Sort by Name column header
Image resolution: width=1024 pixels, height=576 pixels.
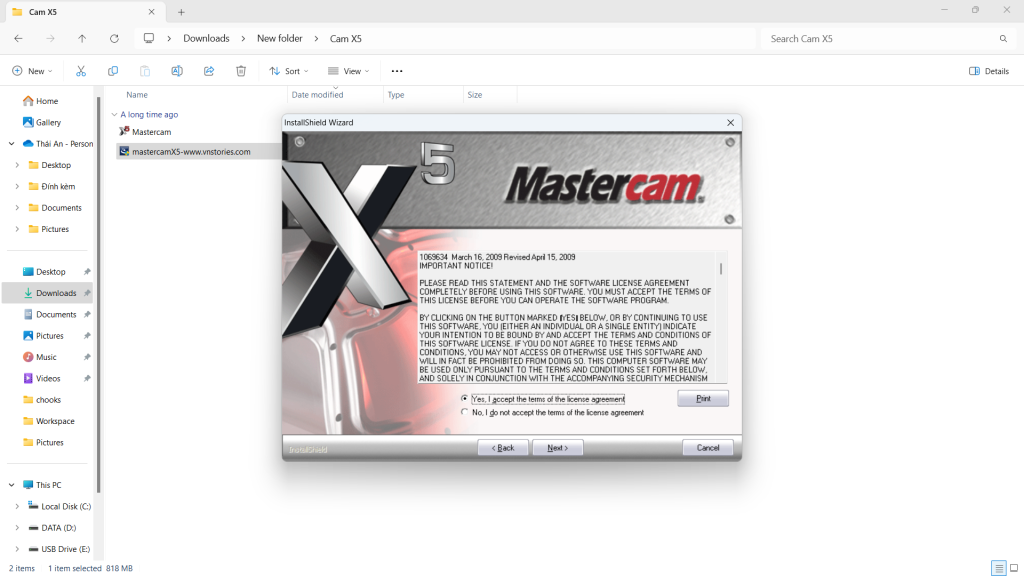pos(137,95)
